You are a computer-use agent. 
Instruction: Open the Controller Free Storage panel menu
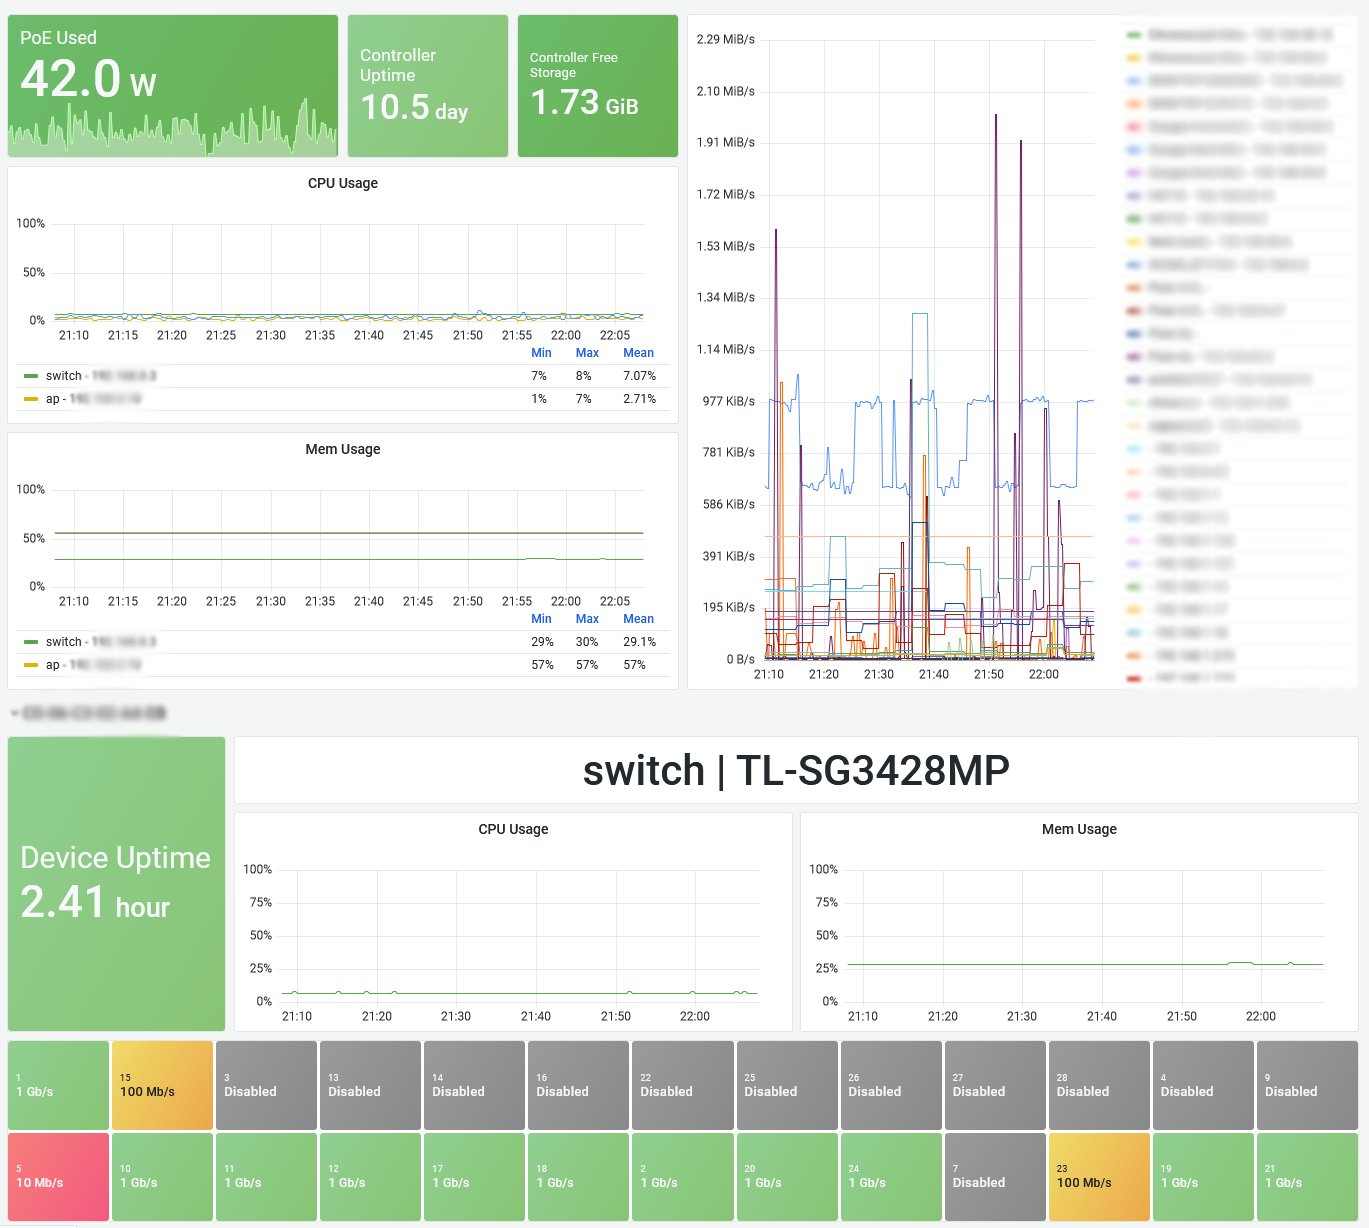coord(574,65)
